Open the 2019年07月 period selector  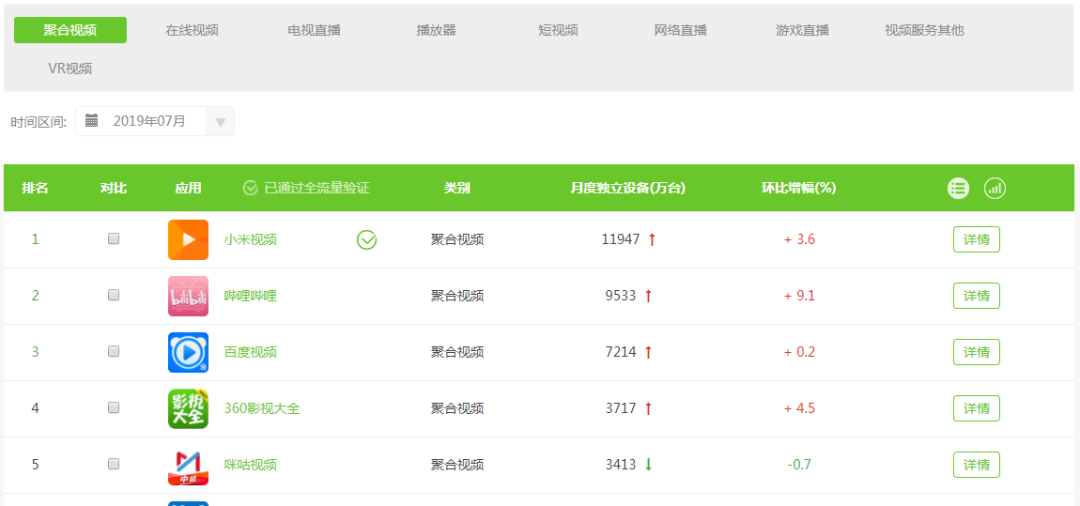155,121
